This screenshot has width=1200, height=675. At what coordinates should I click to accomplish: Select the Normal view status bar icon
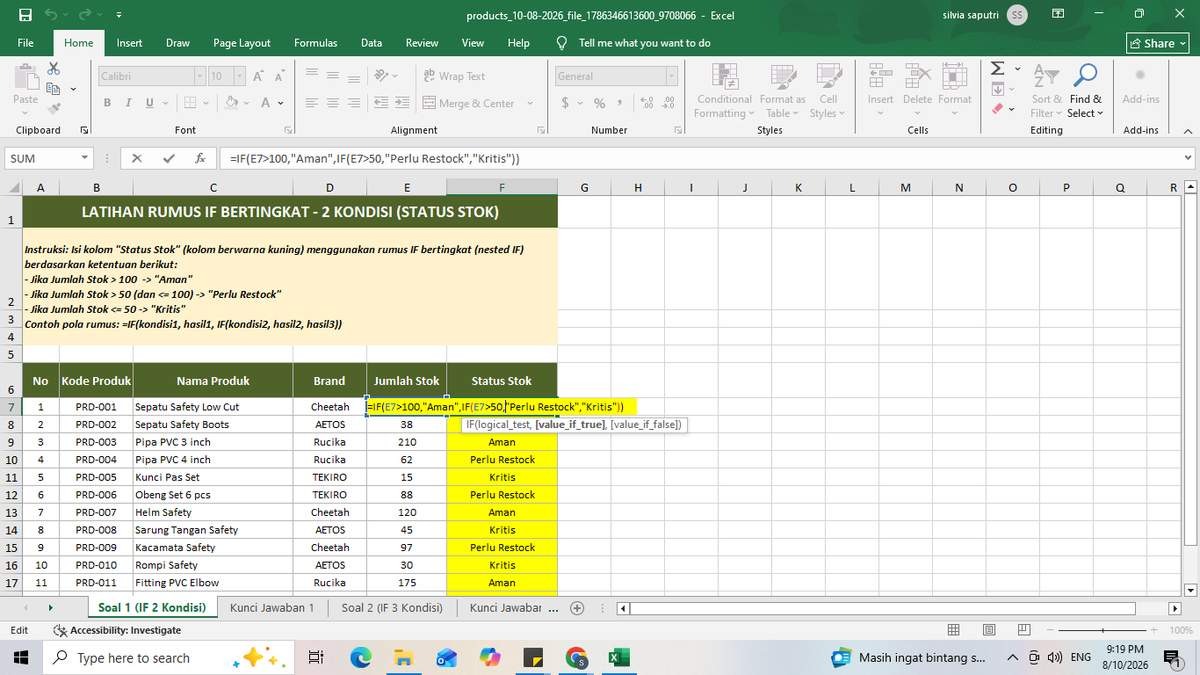click(x=954, y=630)
